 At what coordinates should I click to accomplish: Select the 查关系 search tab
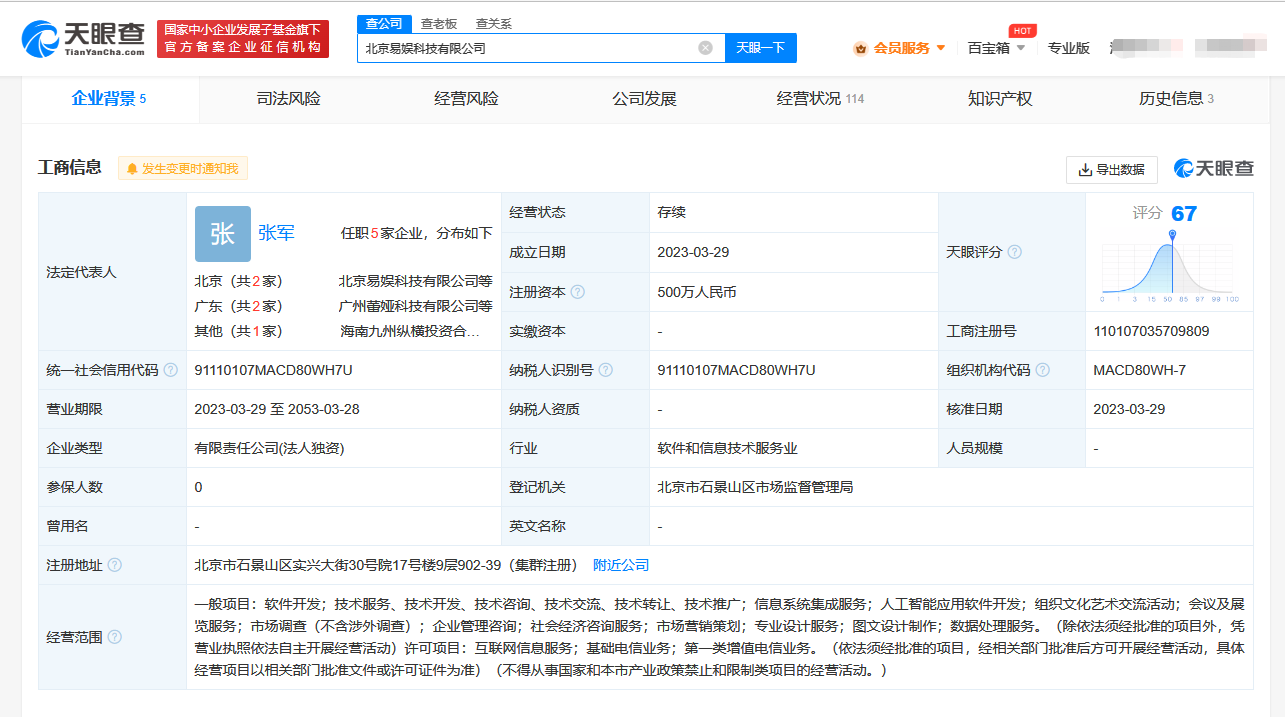point(493,24)
